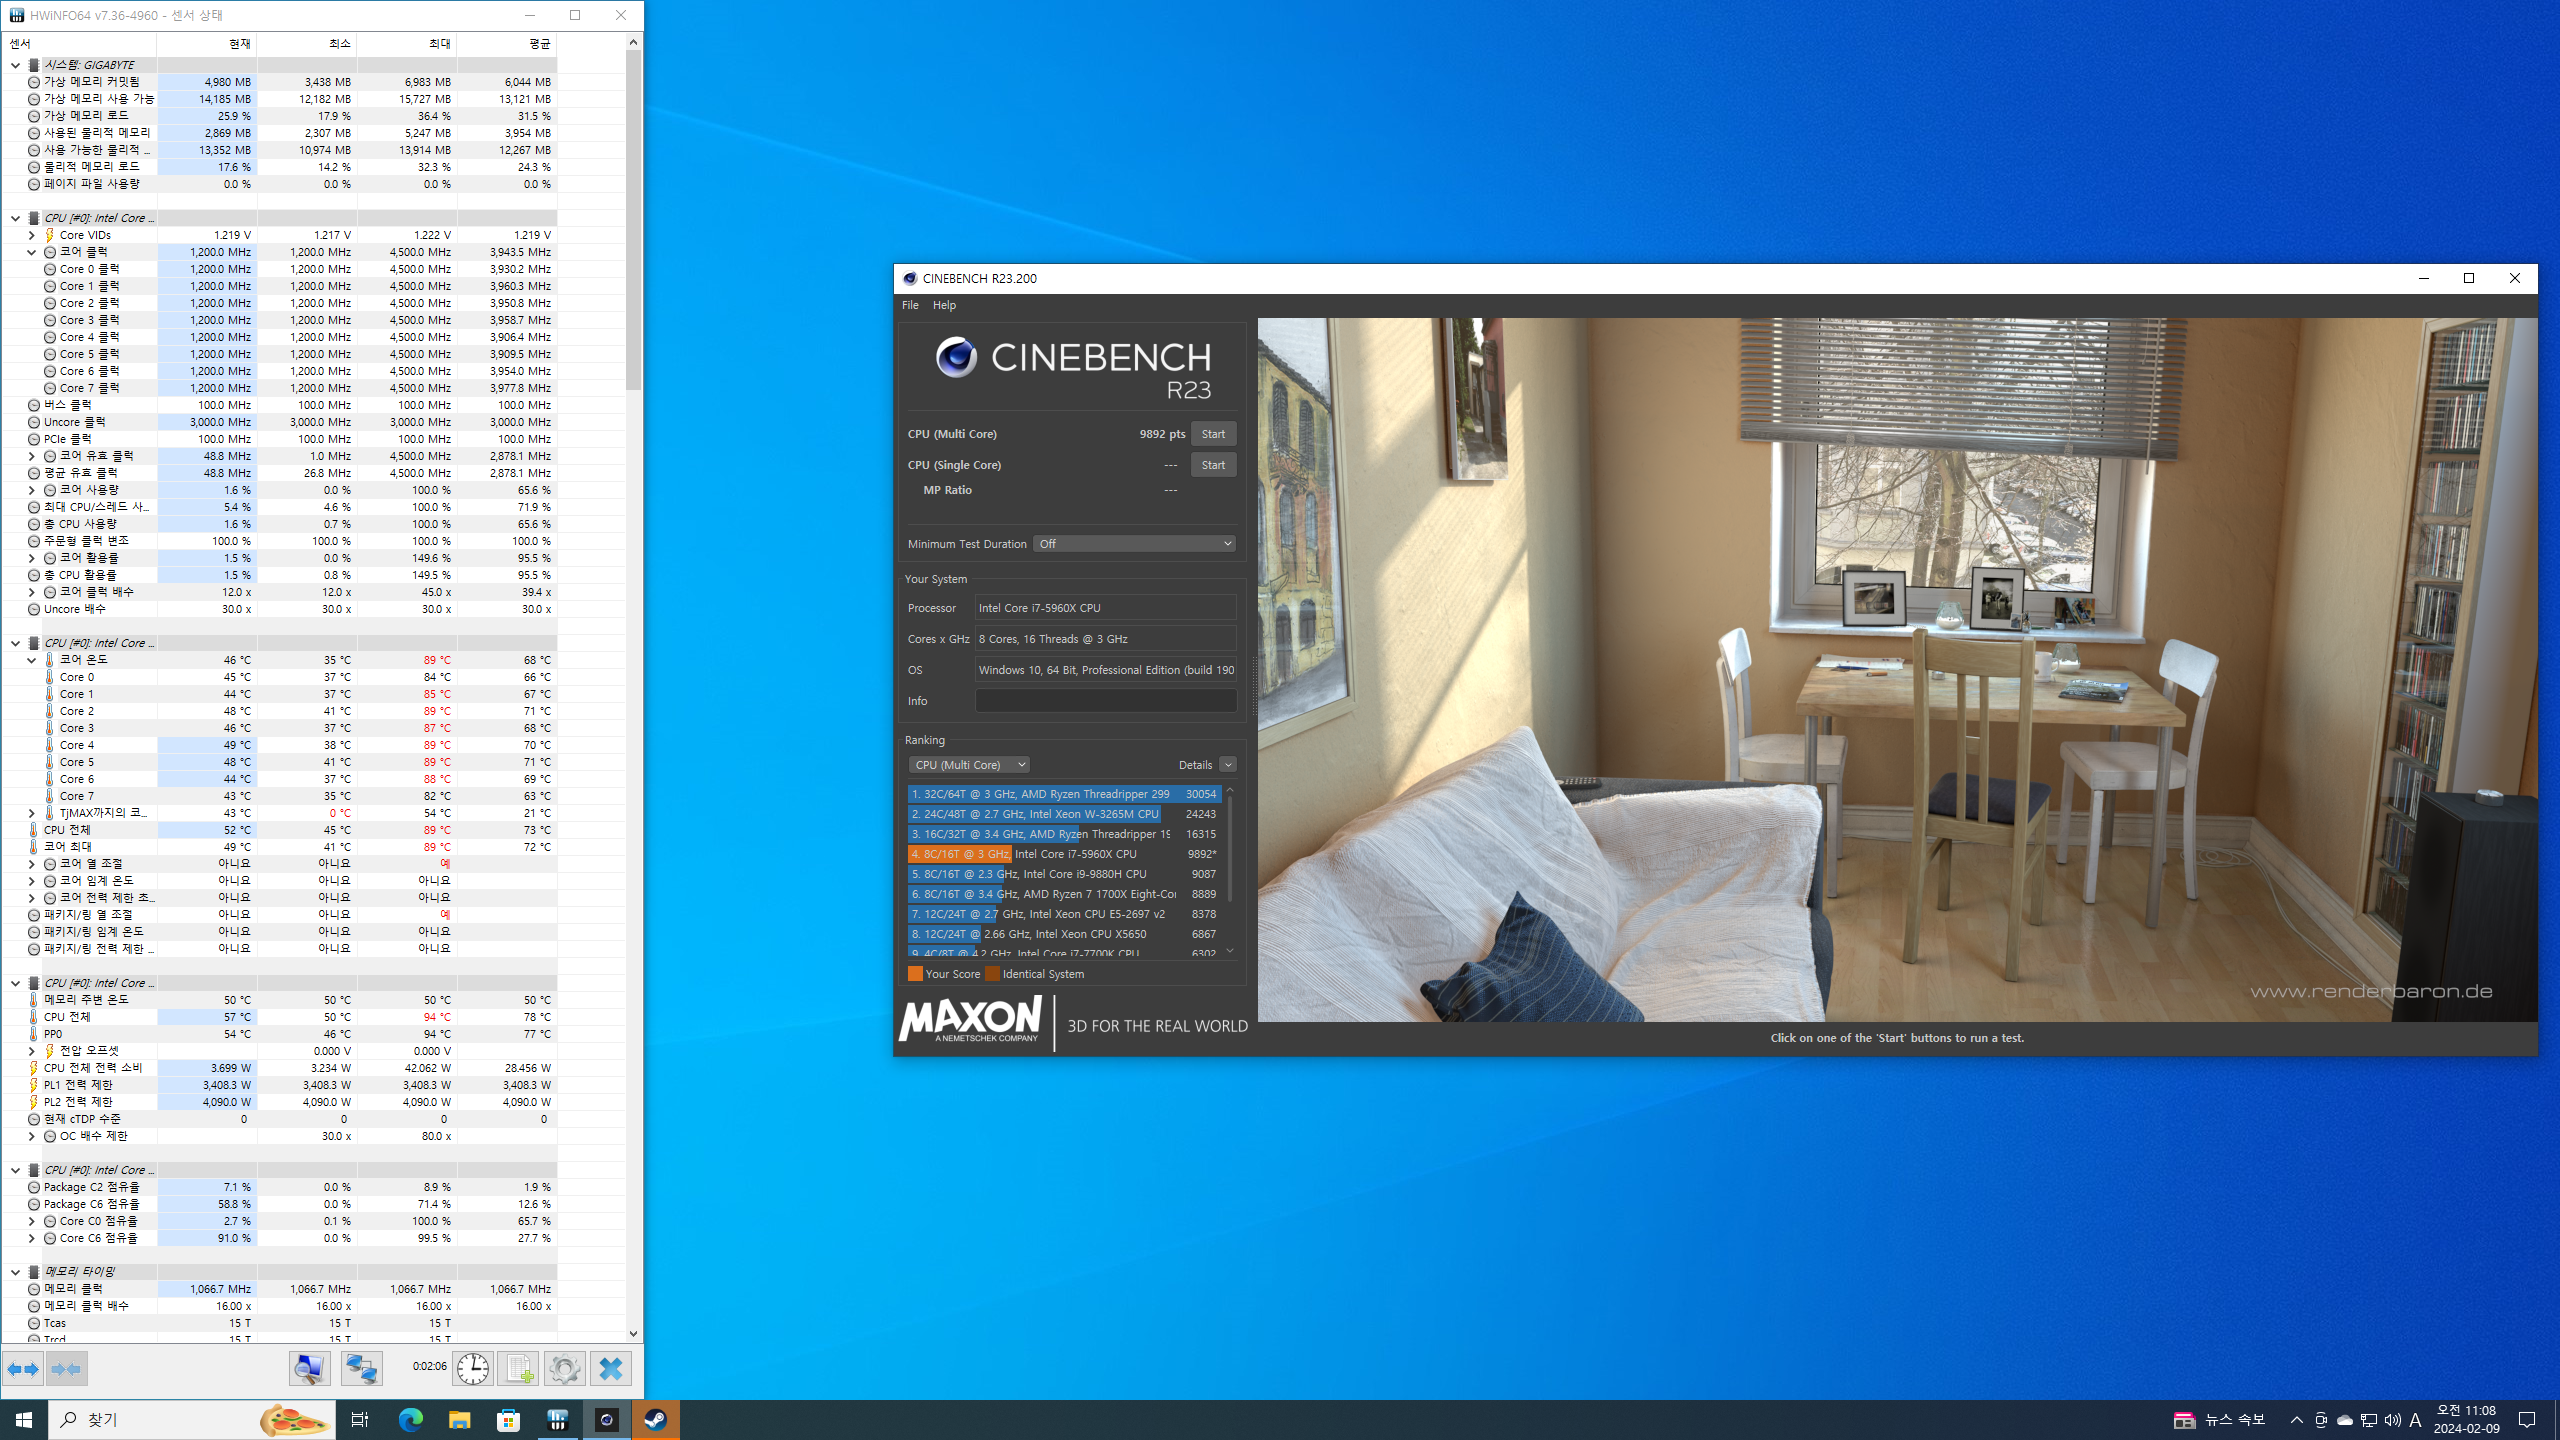
Task: Open the CPU (Multi Core) ranking dropdown
Action: coord(969,765)
